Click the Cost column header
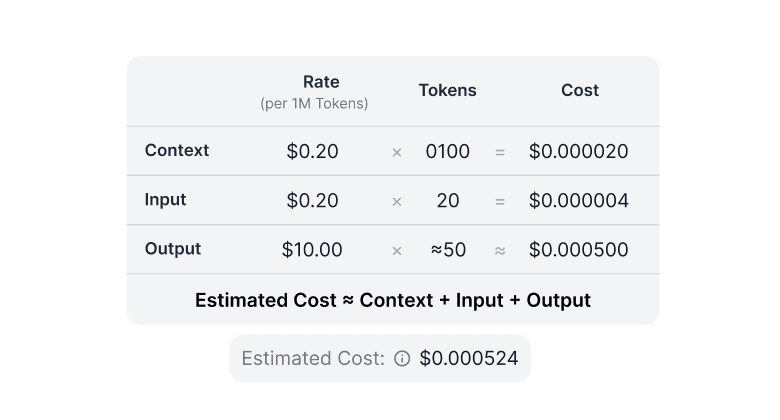 [580, 90]
